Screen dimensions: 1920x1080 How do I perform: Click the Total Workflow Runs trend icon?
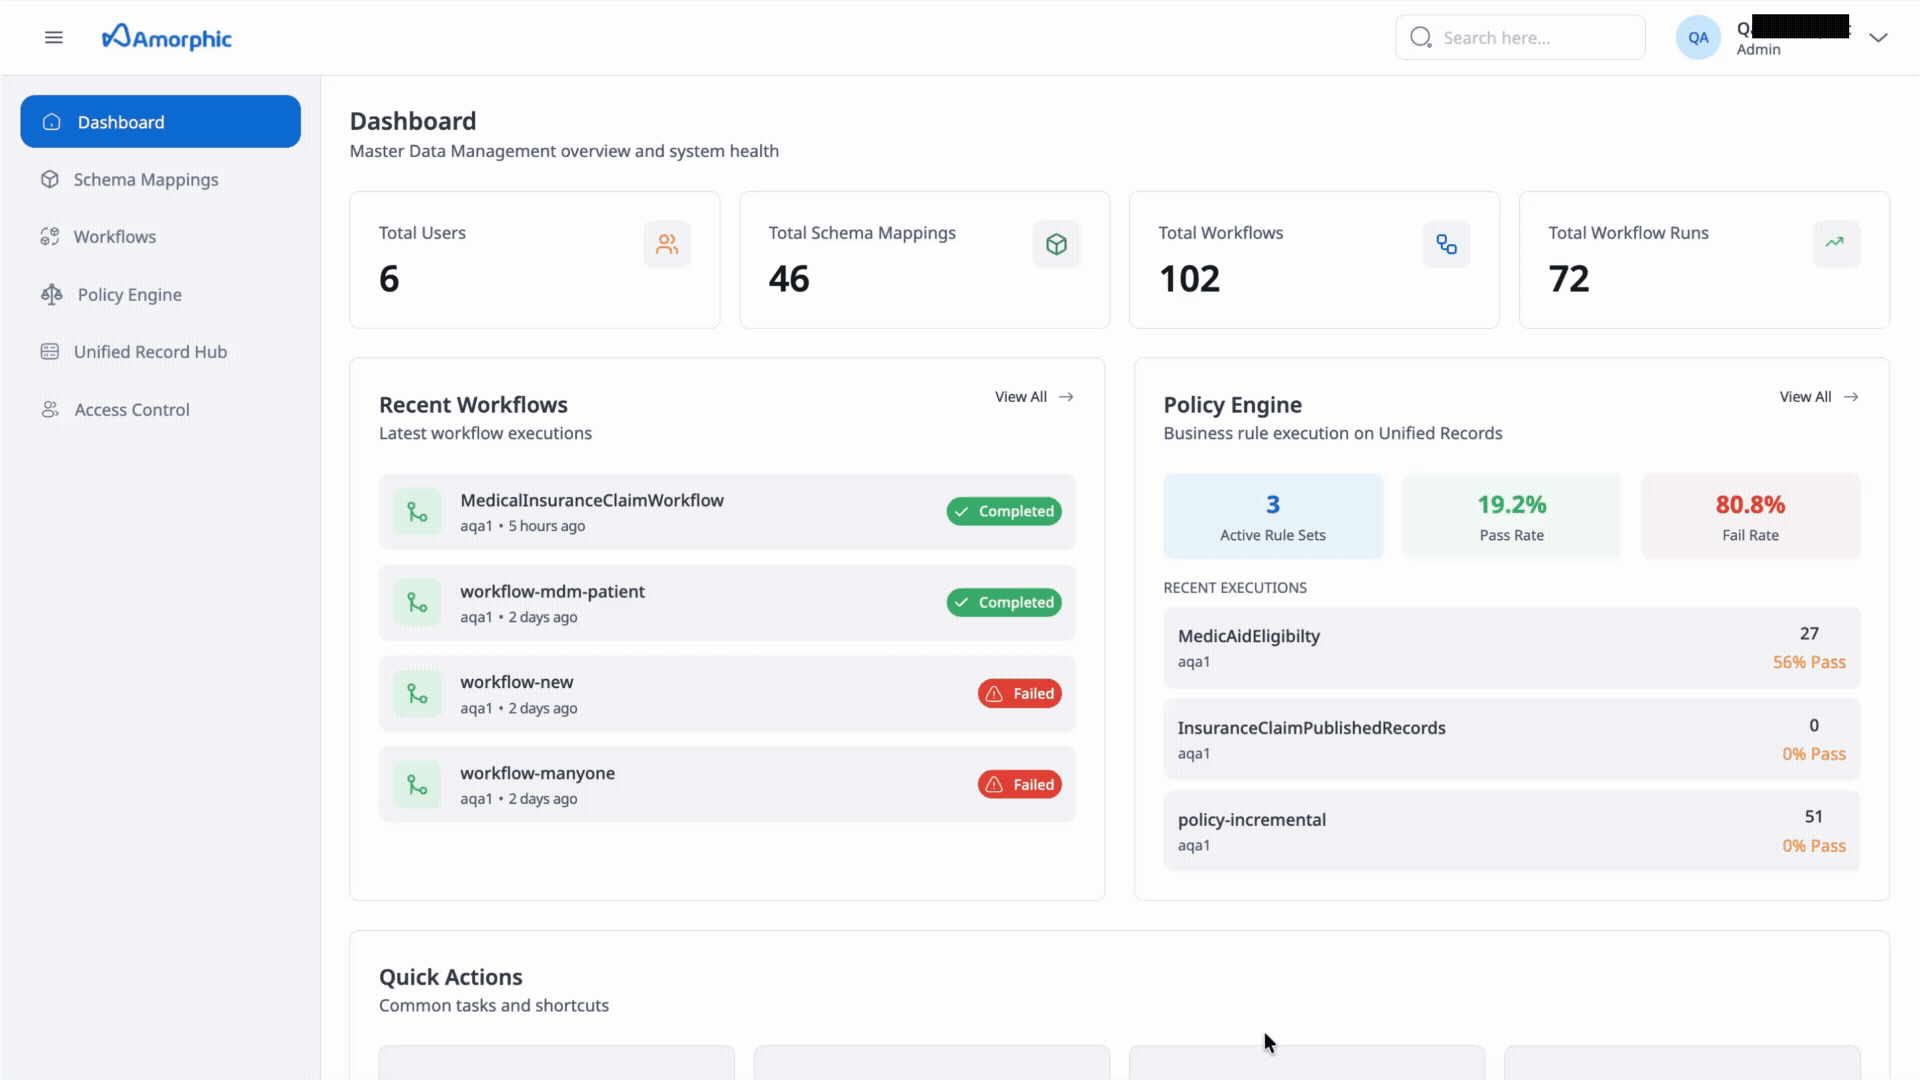1835,243
